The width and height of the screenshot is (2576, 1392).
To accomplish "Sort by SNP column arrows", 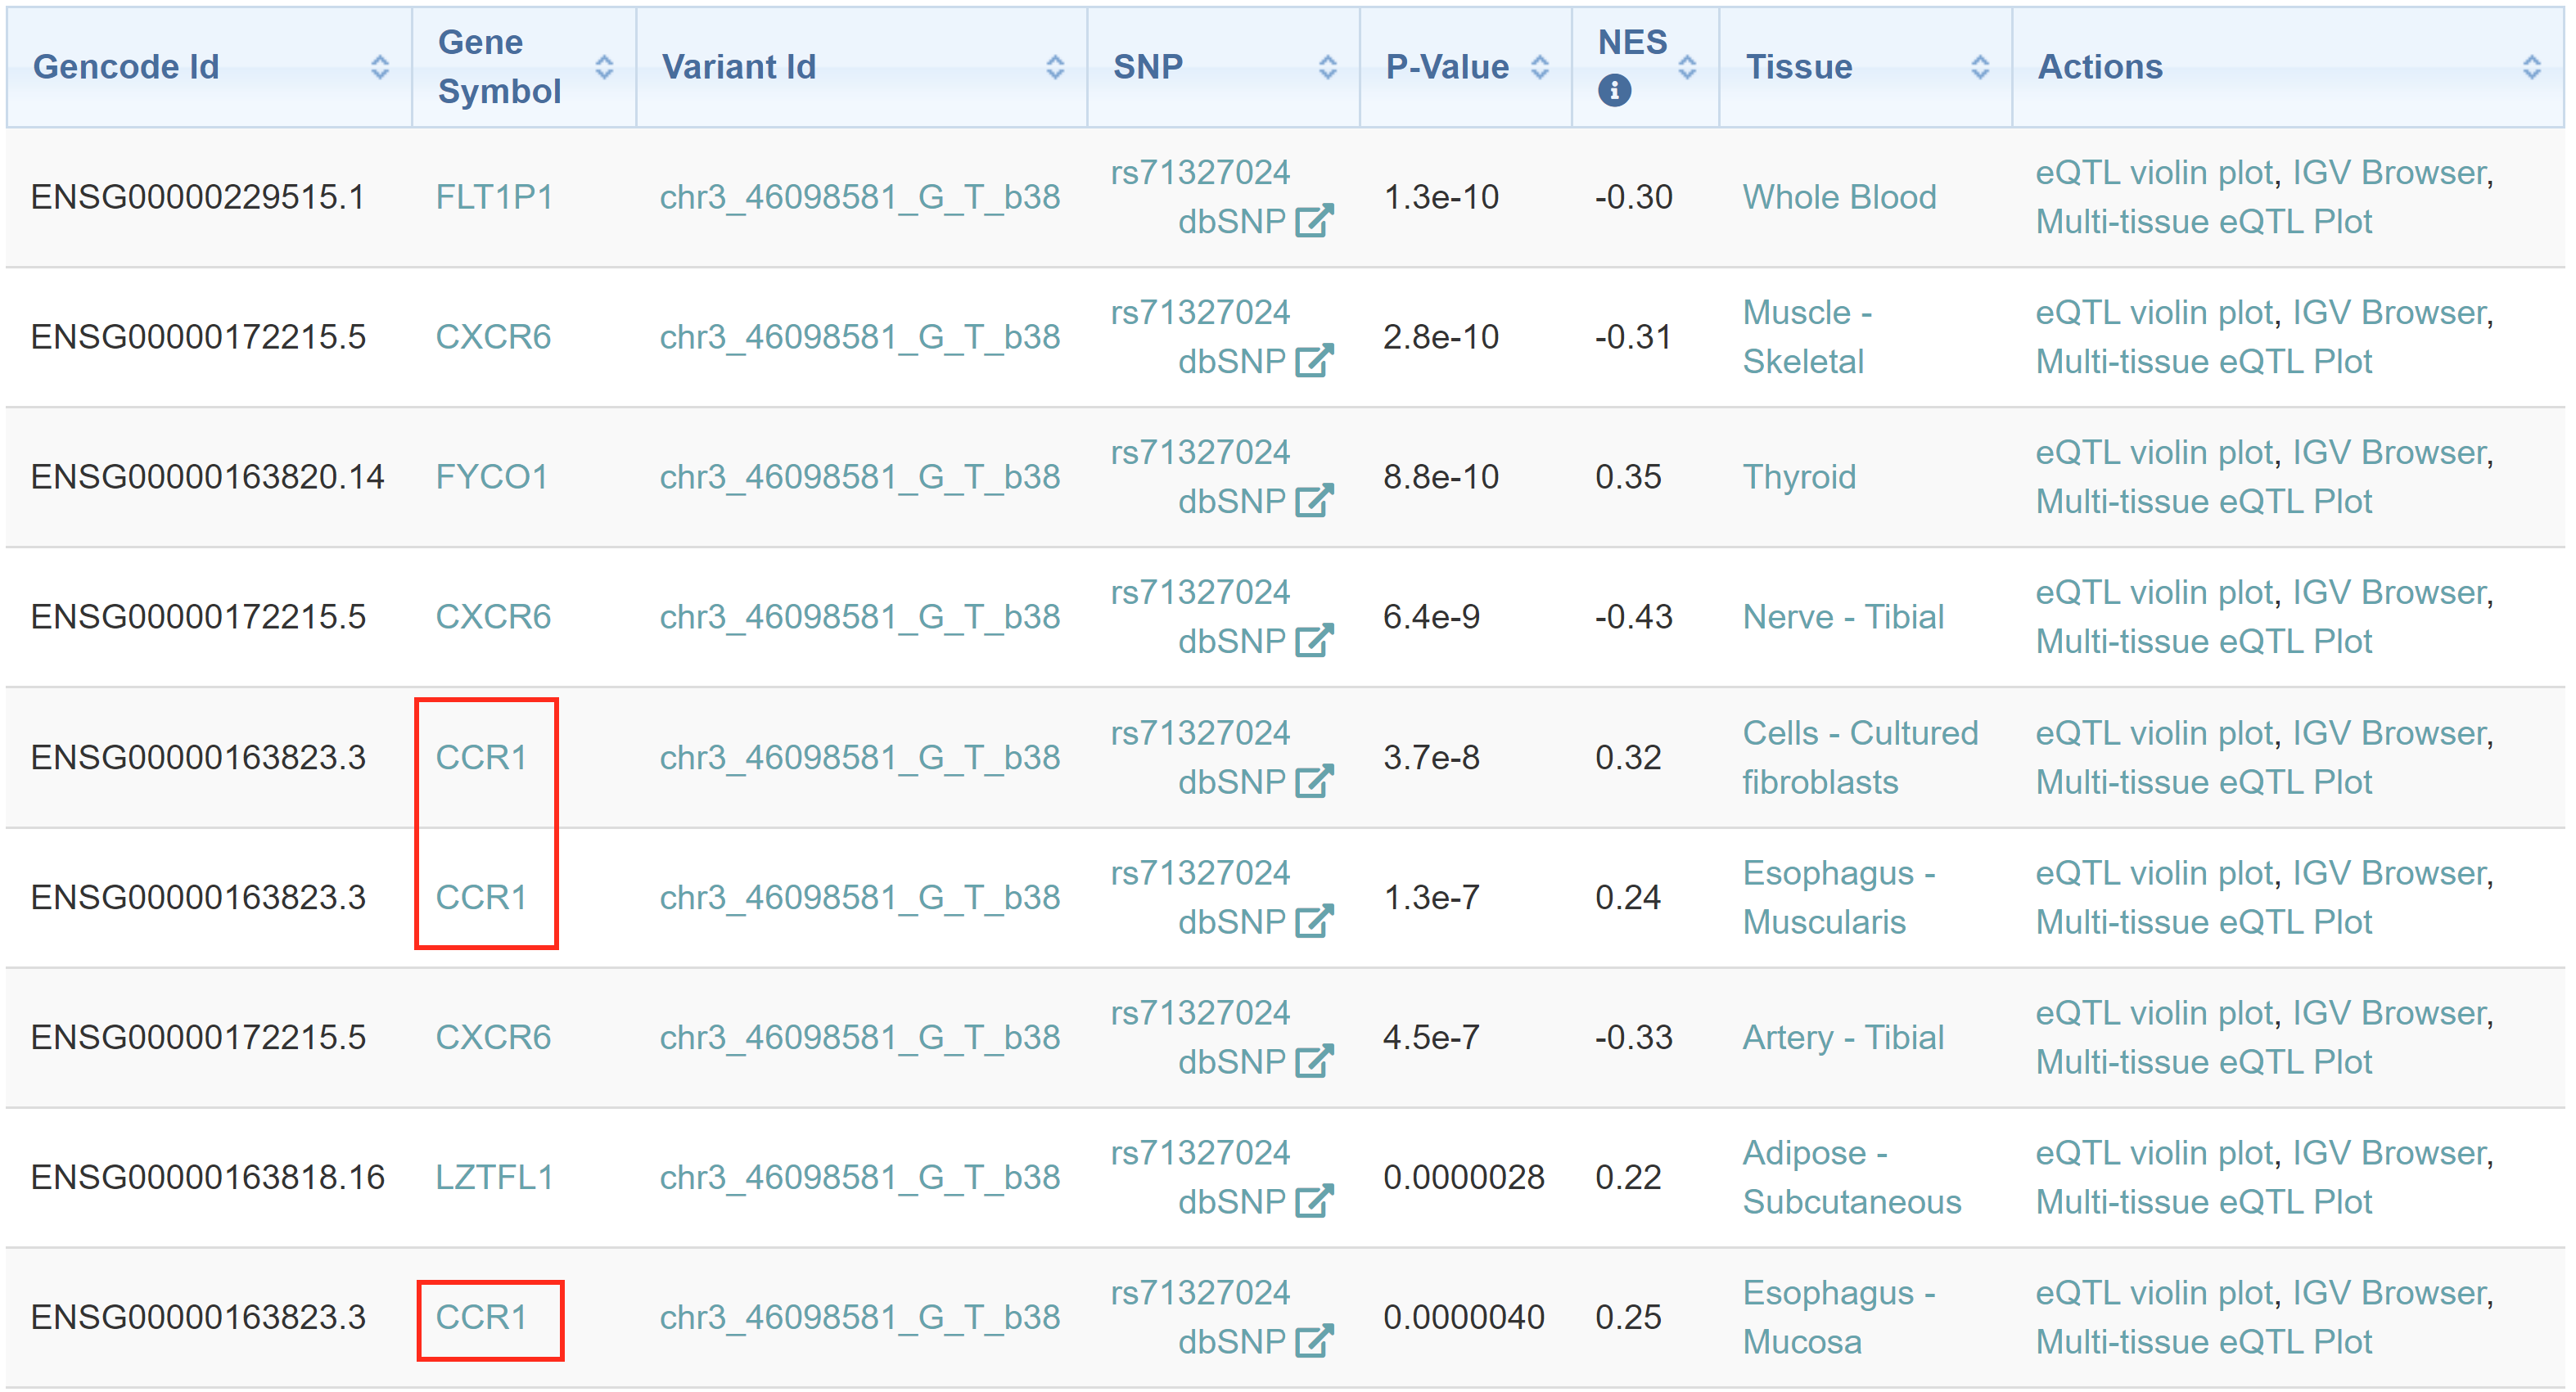I will coord(1327,67).
